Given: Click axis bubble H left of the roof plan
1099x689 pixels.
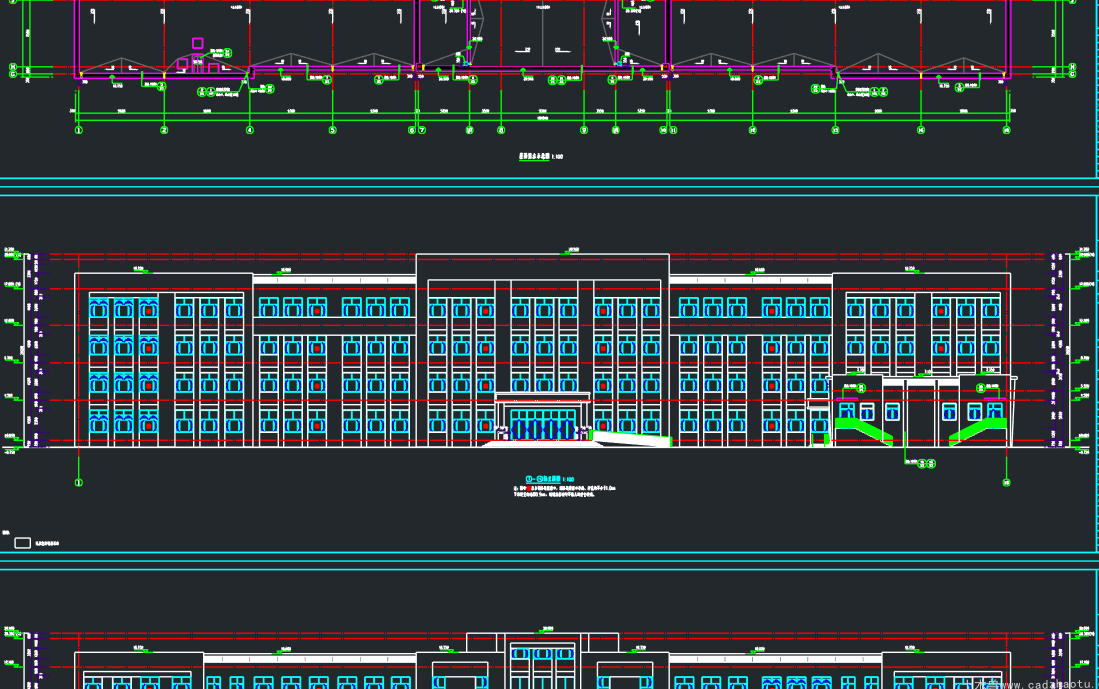Looking at the screenshot, I should (x=13, y=67).
